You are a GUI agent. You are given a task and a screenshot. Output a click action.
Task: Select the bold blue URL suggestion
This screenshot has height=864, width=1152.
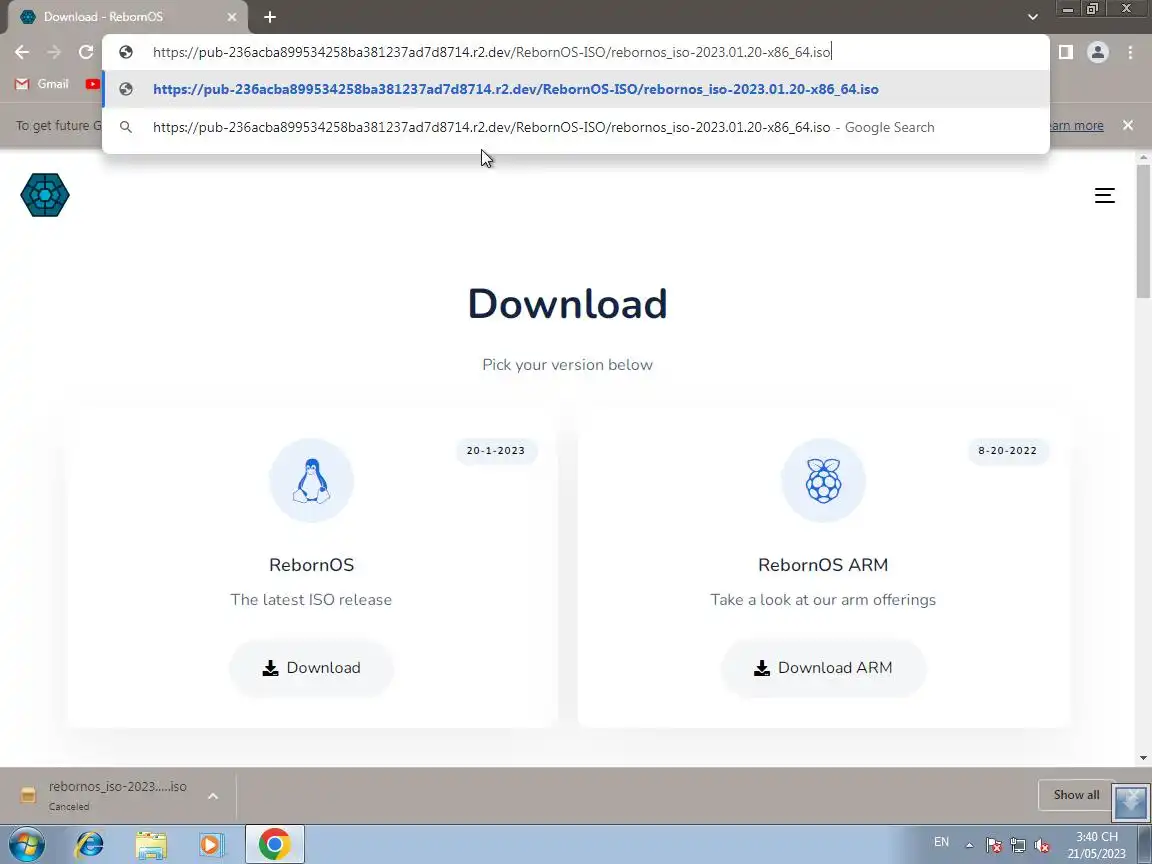pyautogui.click(x=576, y=90)
